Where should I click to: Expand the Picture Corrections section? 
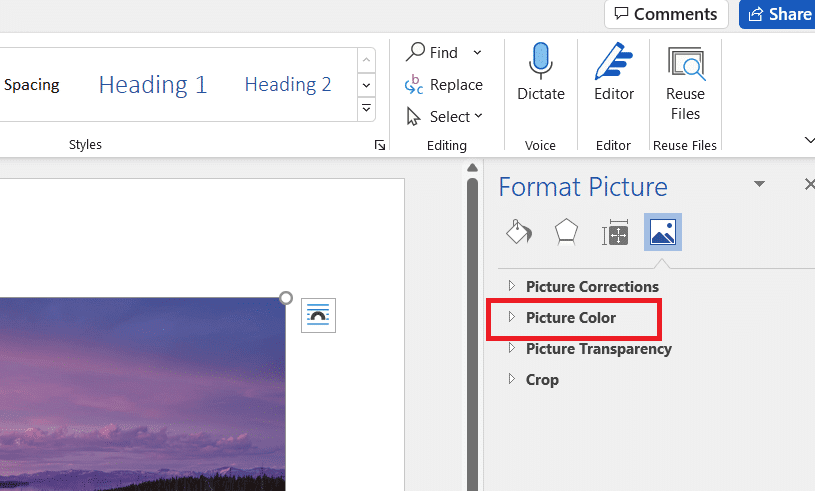592,287
